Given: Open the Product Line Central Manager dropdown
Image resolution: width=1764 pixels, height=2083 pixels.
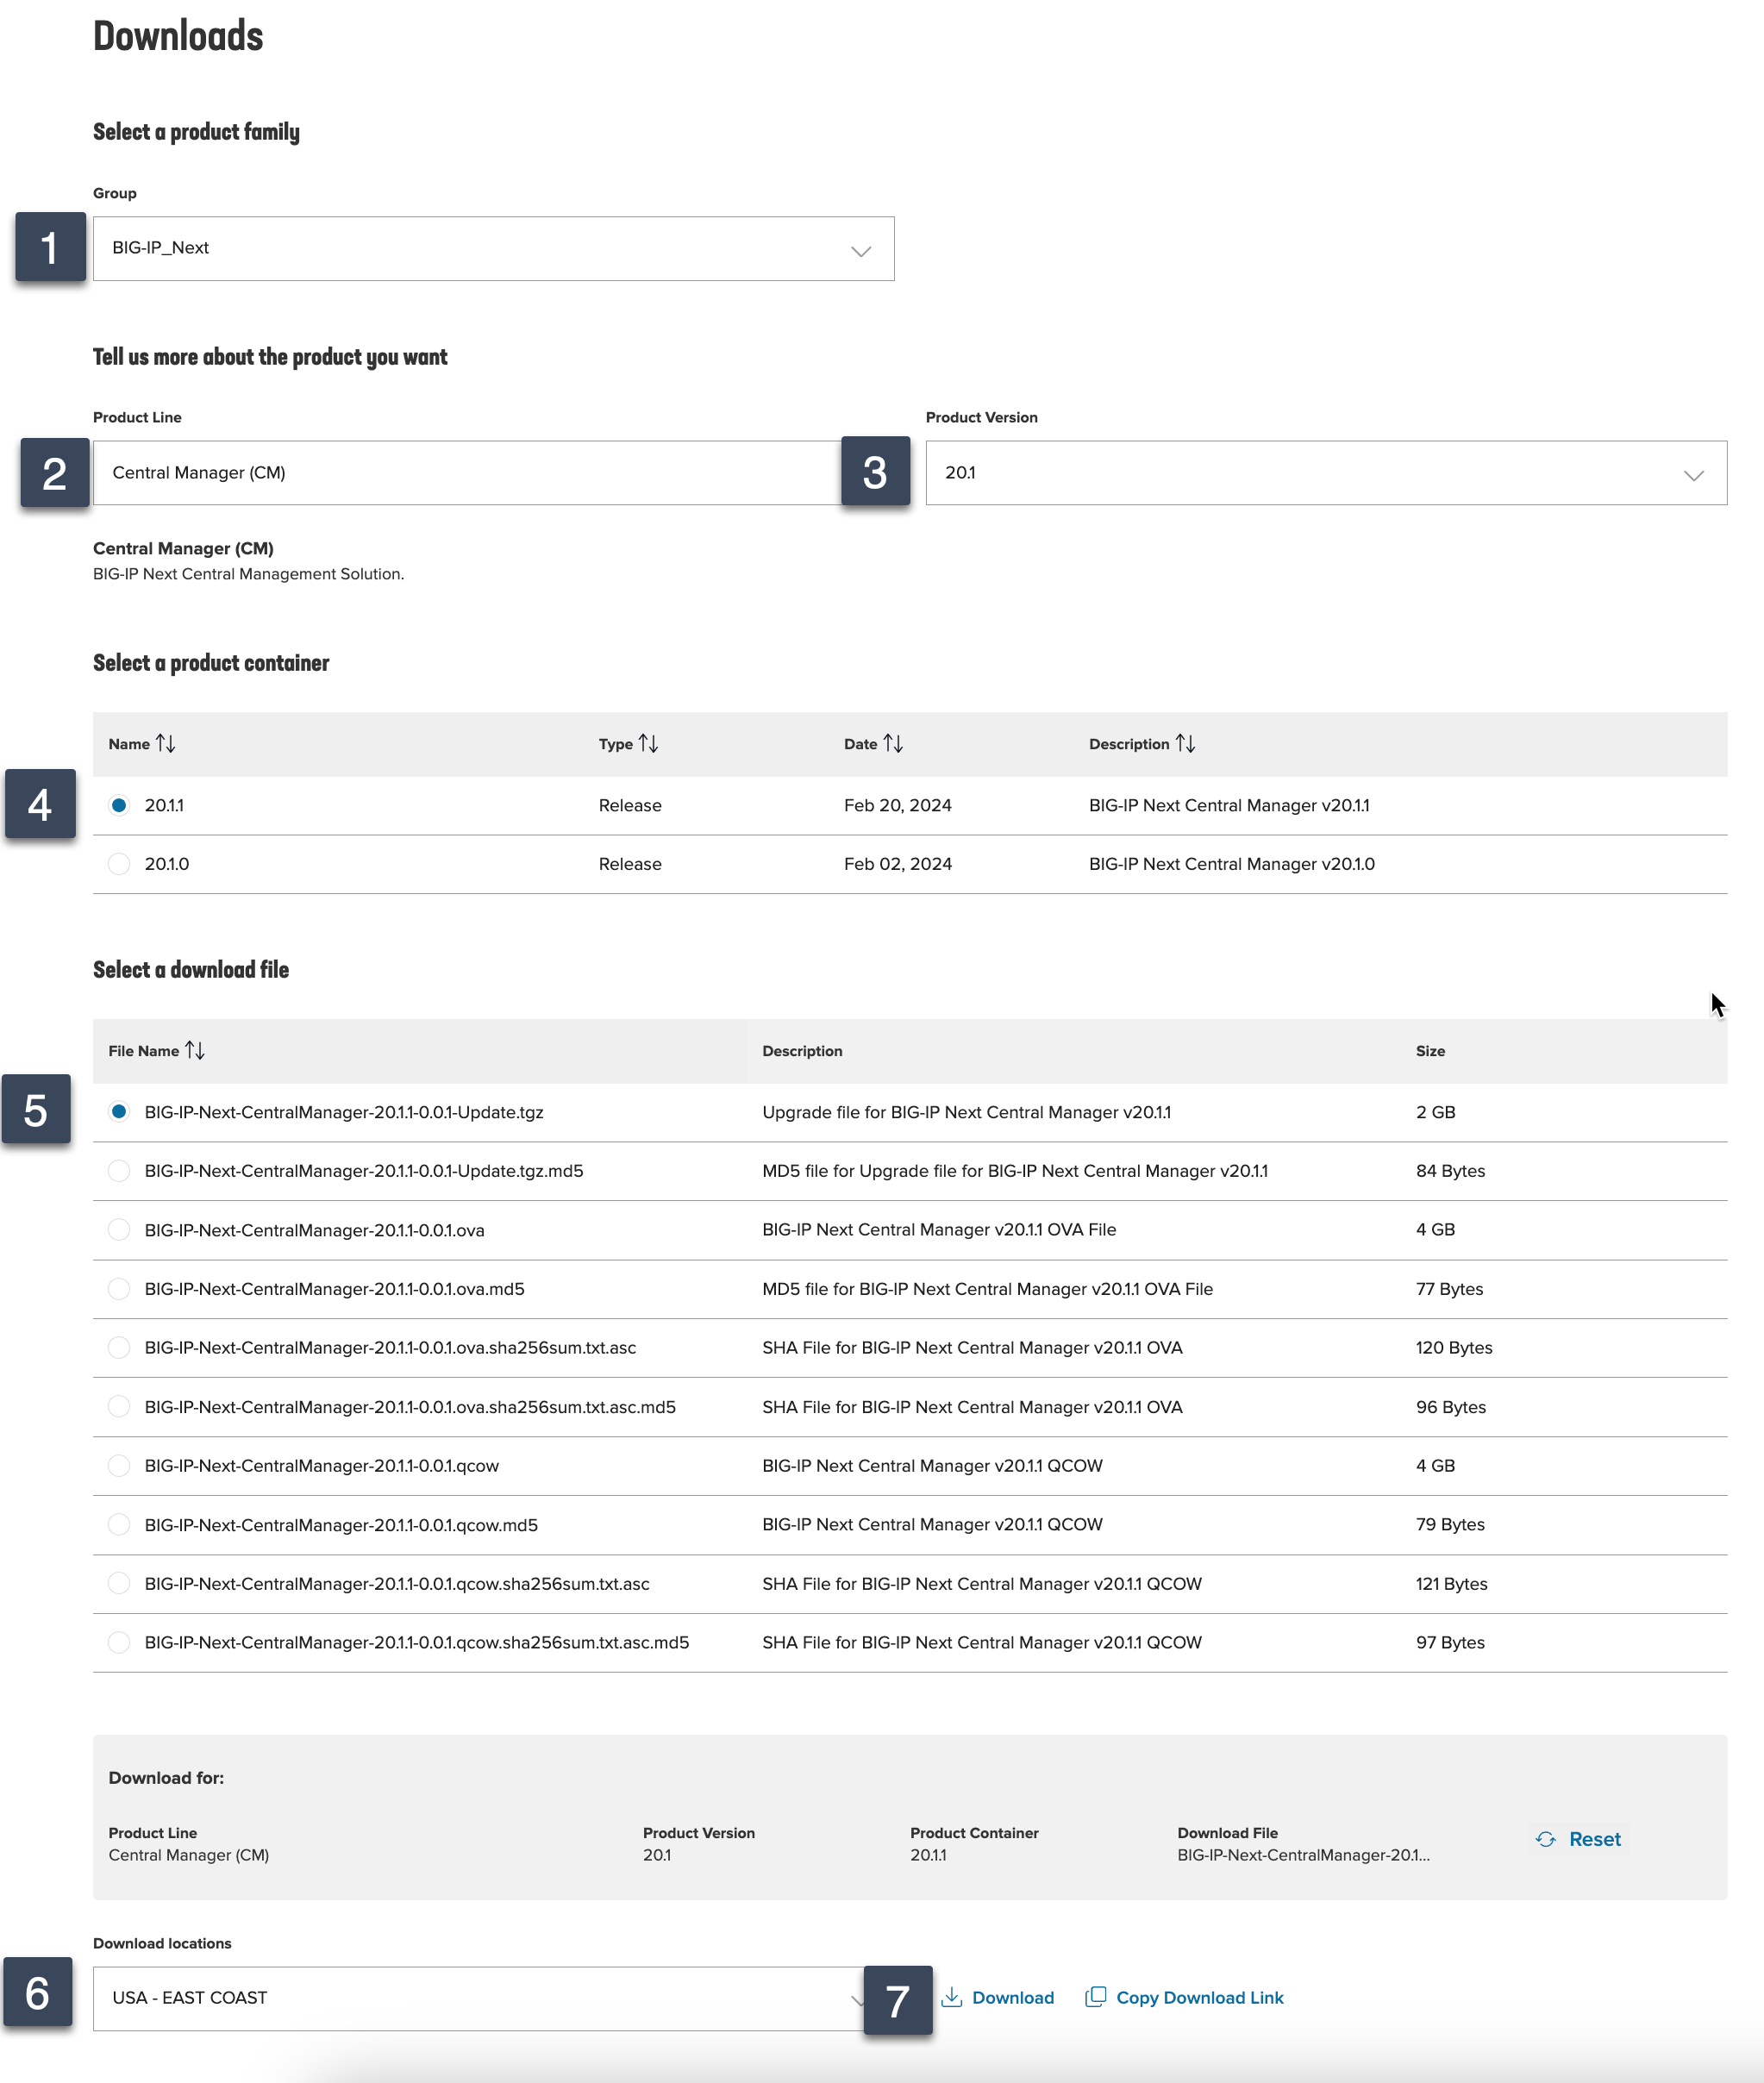Looking at the screenshot, I should [466, 473].
